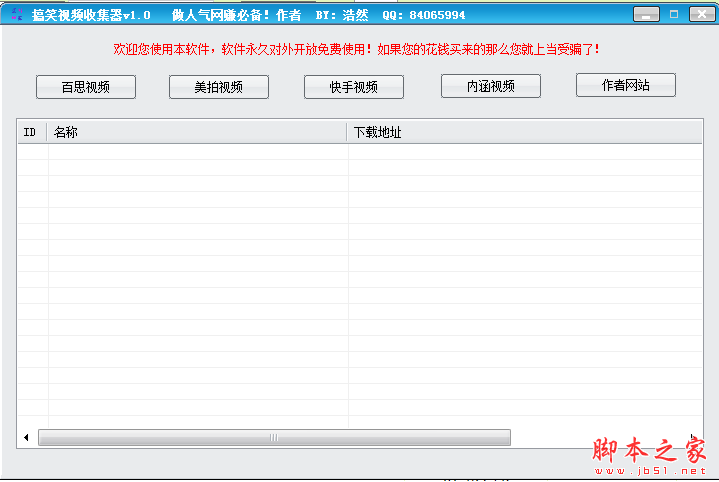The image size is (719, 482).
Task: Click the 脚本之家 watermark logo
Action: 650,453
